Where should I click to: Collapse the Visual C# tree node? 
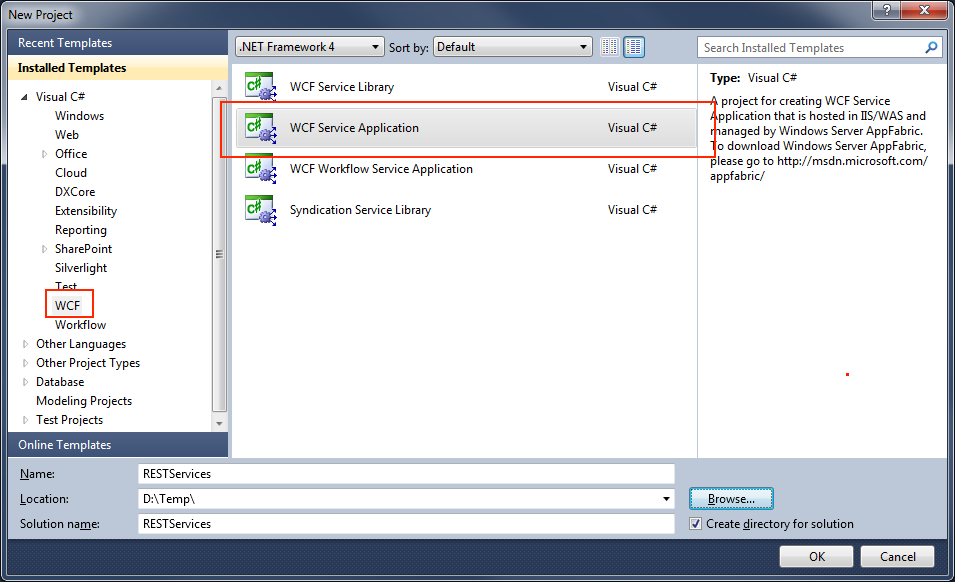coord(24,97)
